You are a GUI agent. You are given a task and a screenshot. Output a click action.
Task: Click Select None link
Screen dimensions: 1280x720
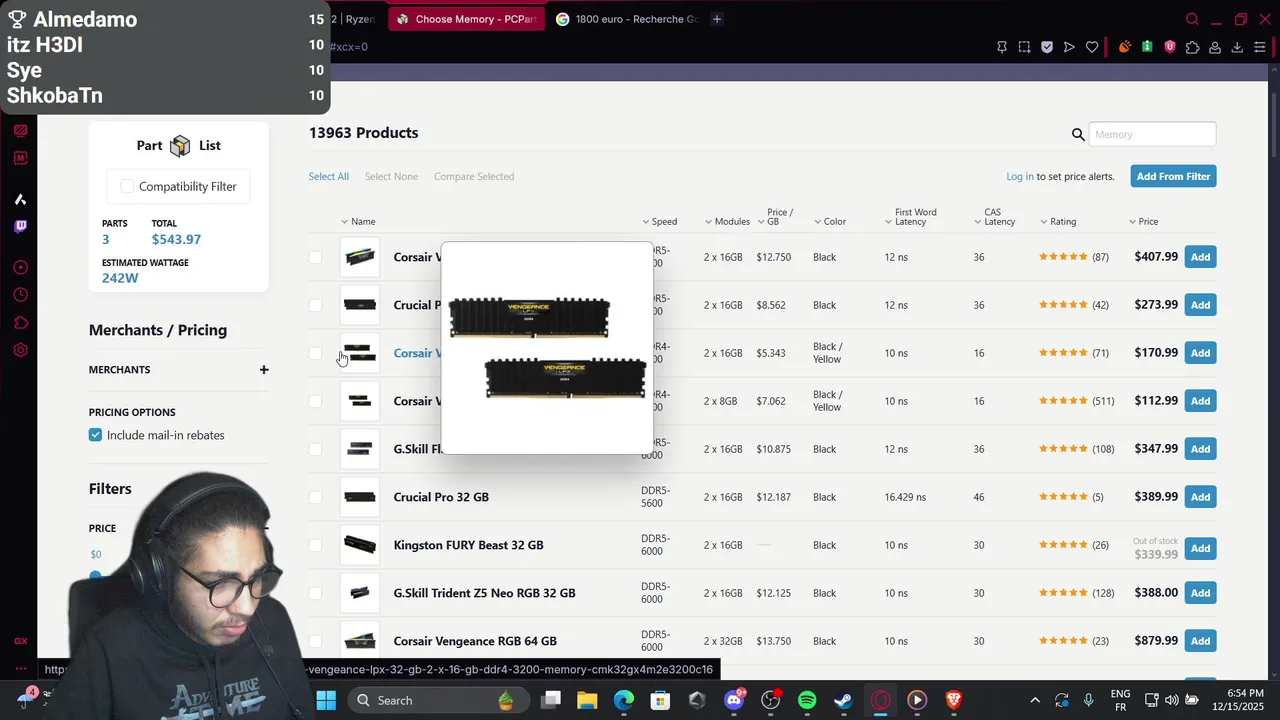[391, 176]
